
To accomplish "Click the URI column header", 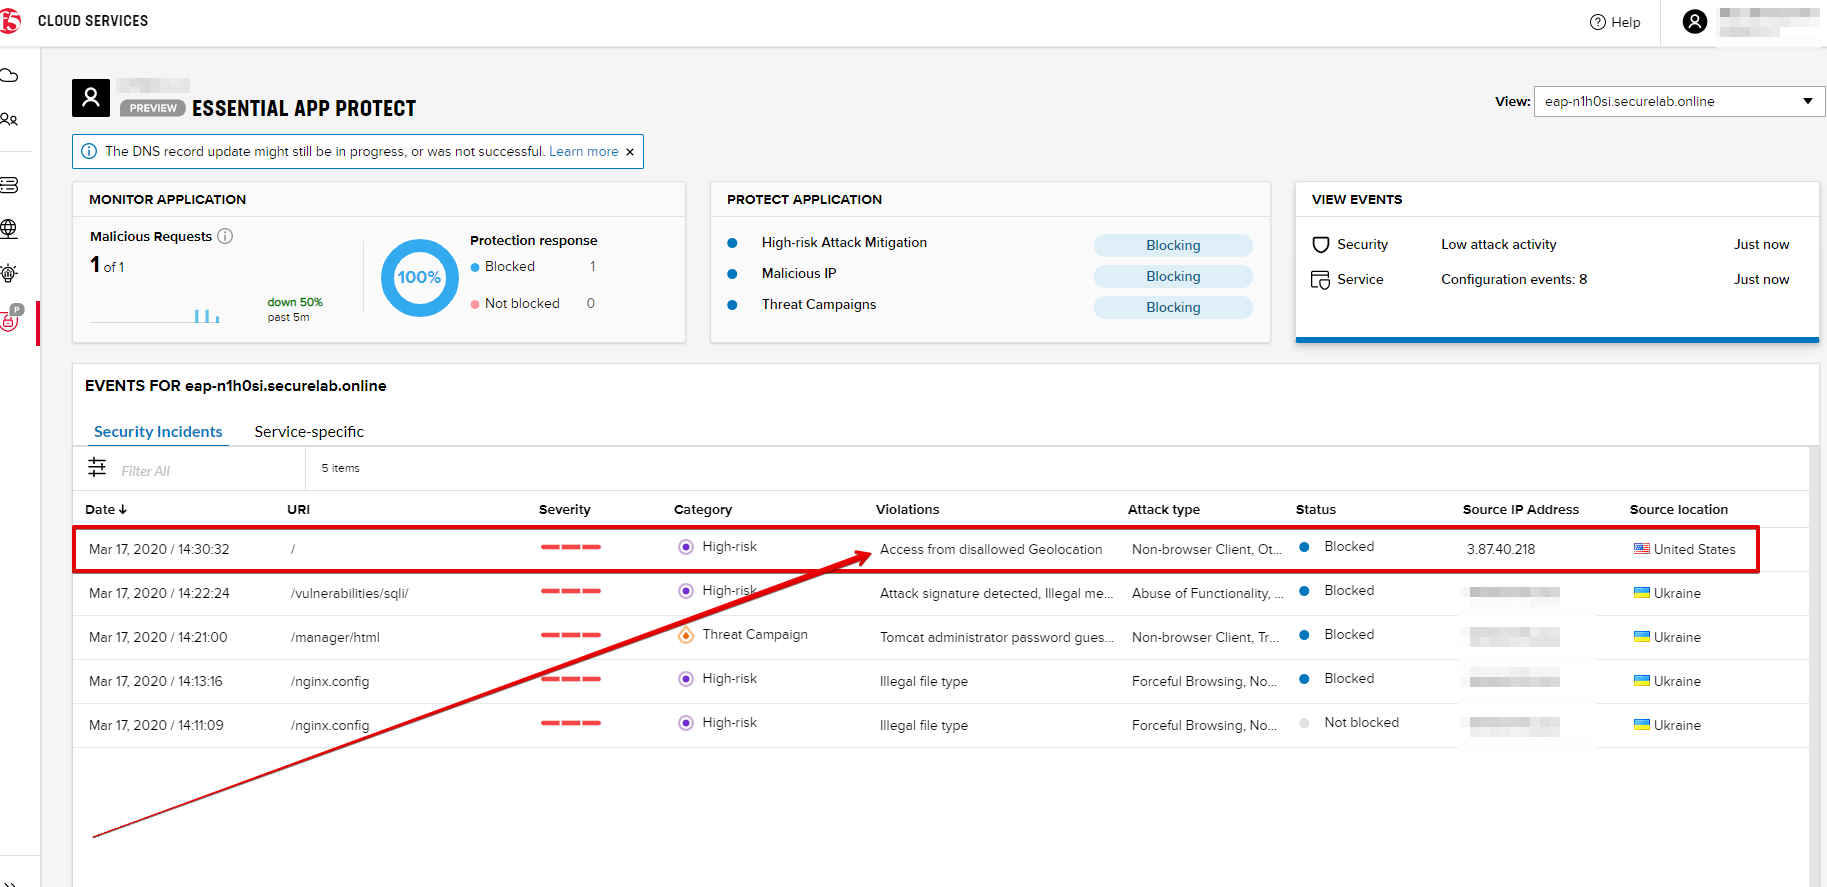I will click(x=298, y=509).
